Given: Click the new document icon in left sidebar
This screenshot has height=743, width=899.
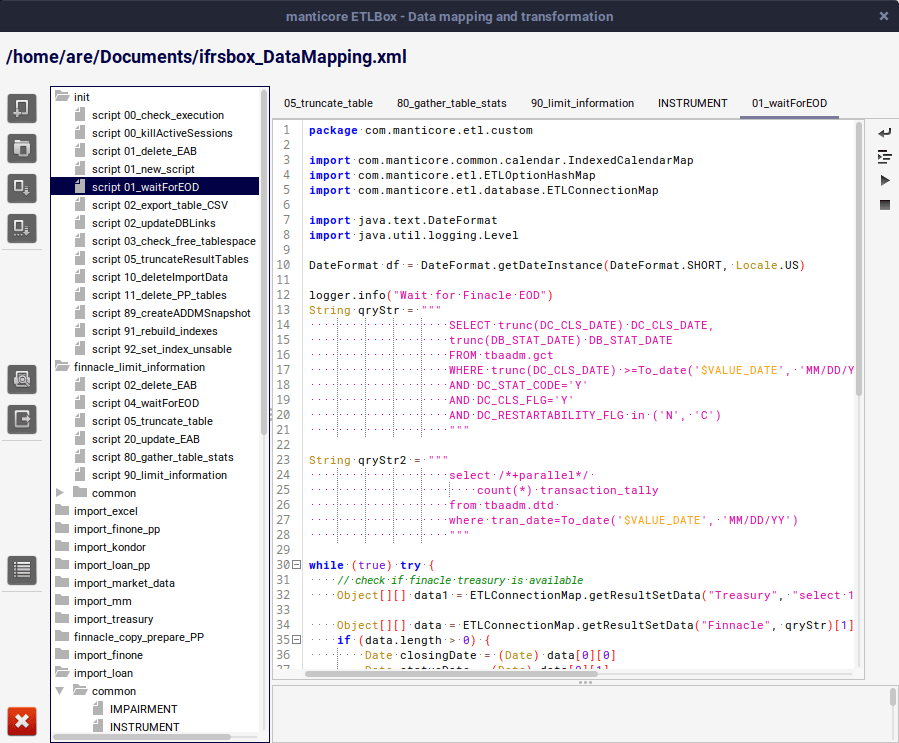Looking at the screenshot, I should (22, 109).
